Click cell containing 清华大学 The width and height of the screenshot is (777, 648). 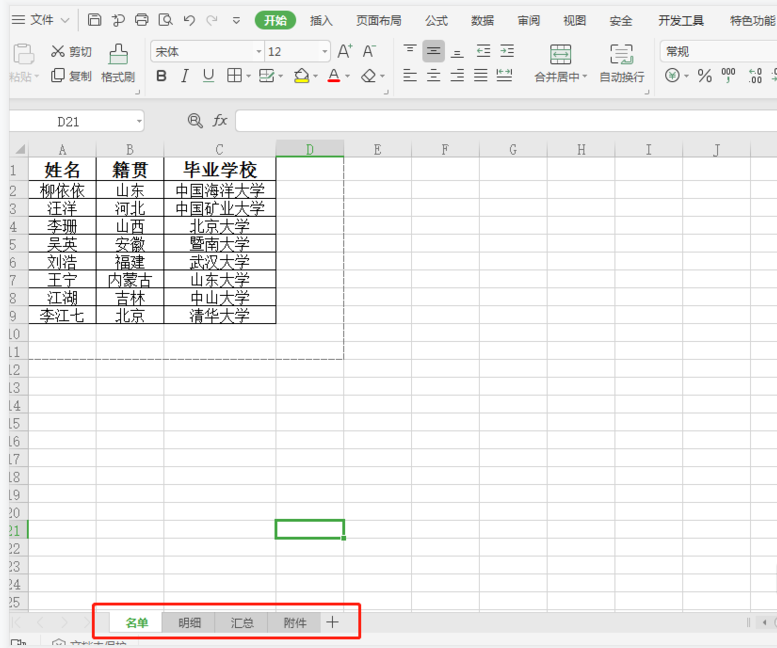tap(220, 315)
